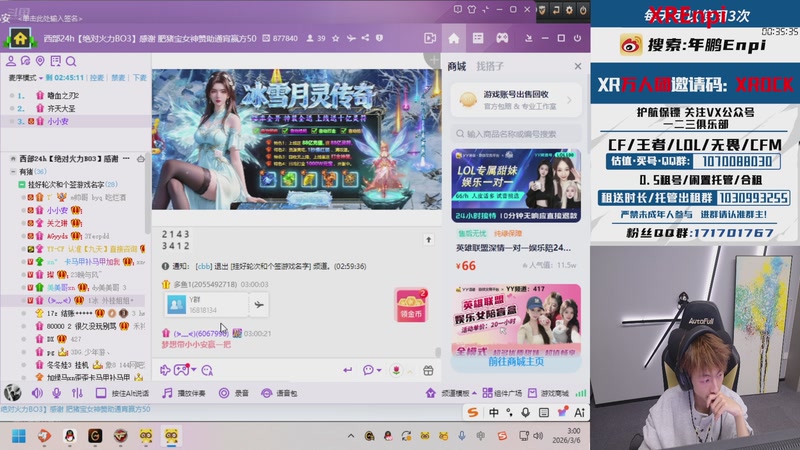Image resolution: width=800 pixels, height=450 pixels.
Task: Click the feedback message icon on top bar
Action: (x=458, y=10)
